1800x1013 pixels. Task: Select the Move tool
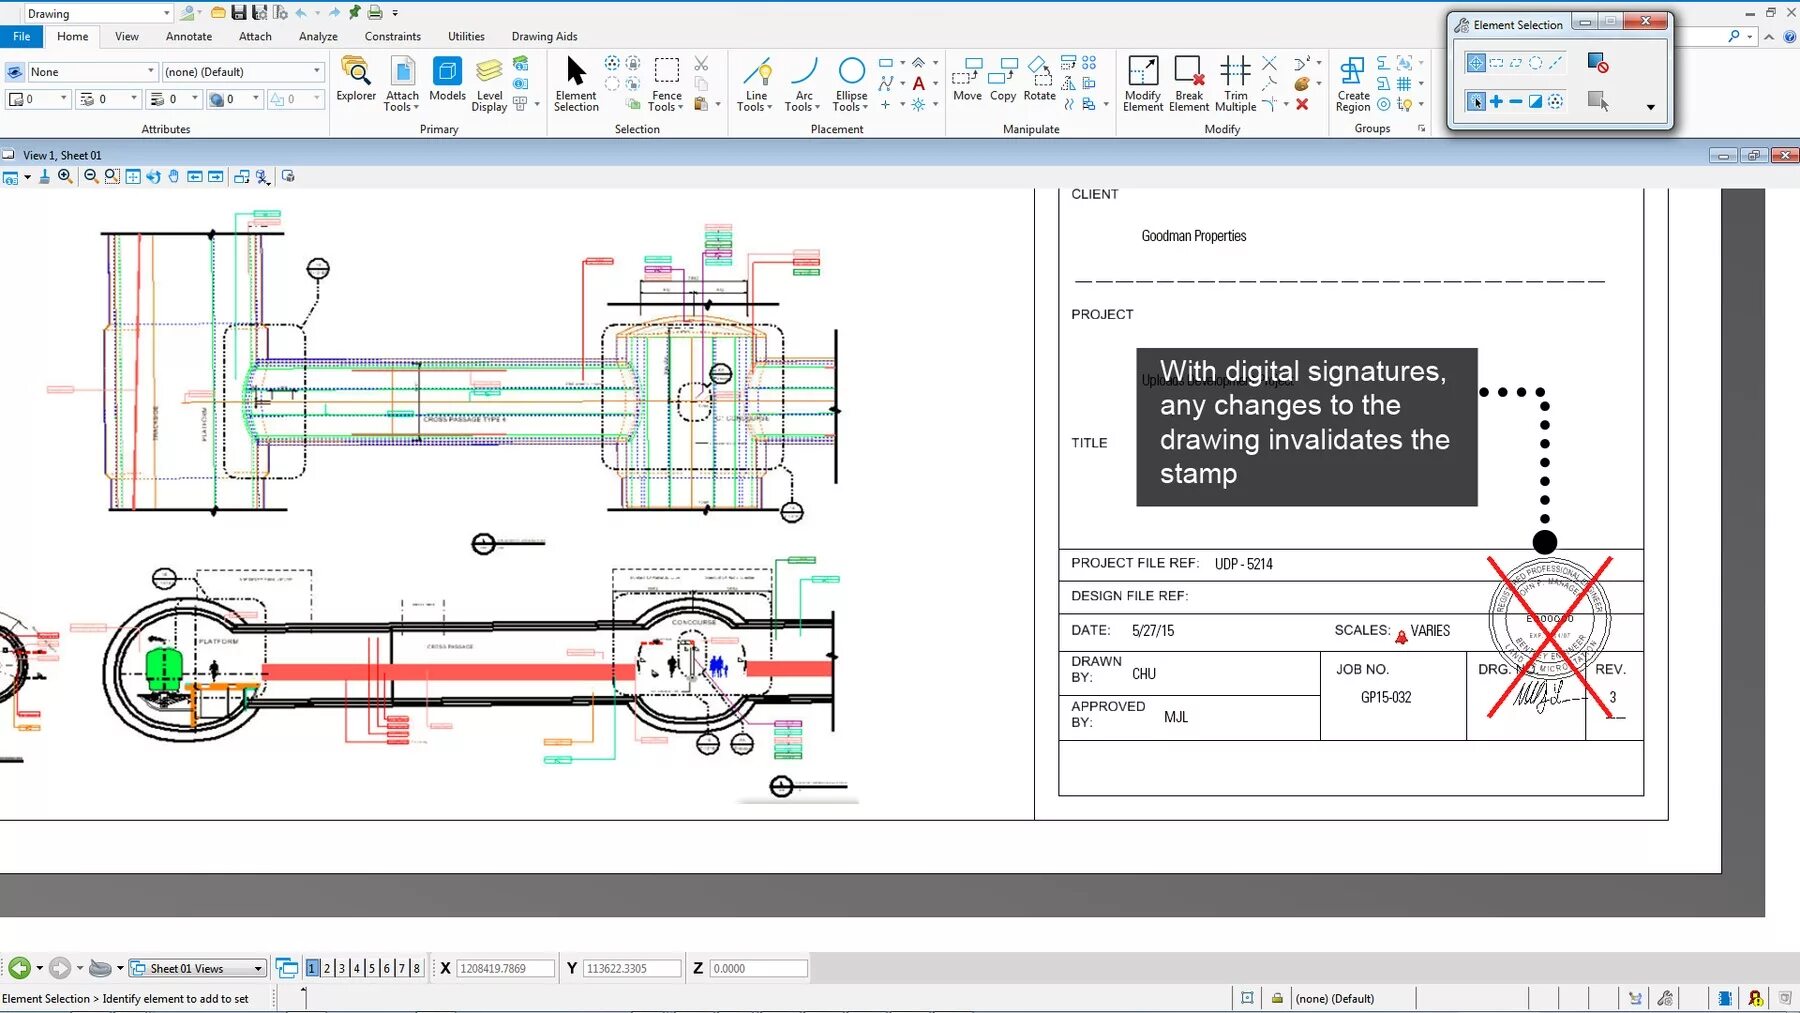967,80
